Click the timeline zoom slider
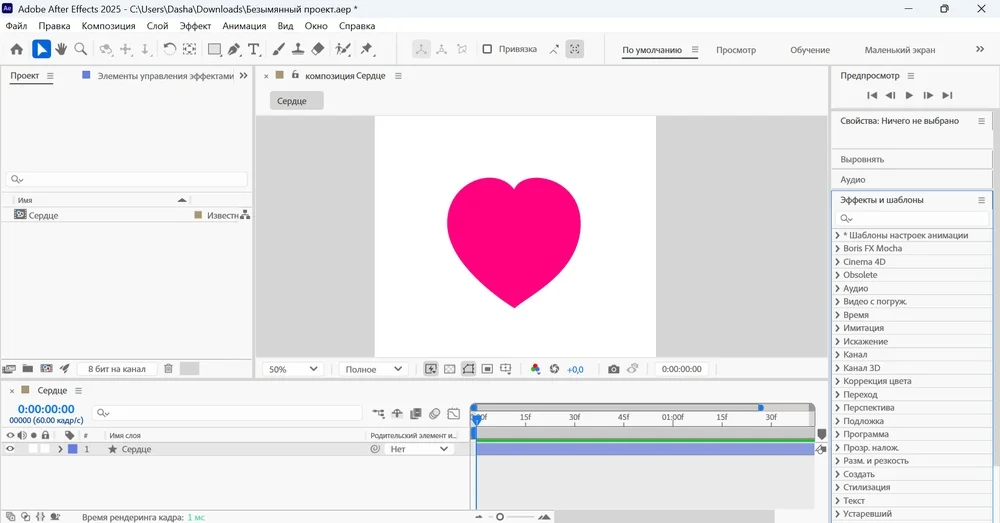This screenshot has width=1000, height=523. pyautogui.click(x=500, y=517)
